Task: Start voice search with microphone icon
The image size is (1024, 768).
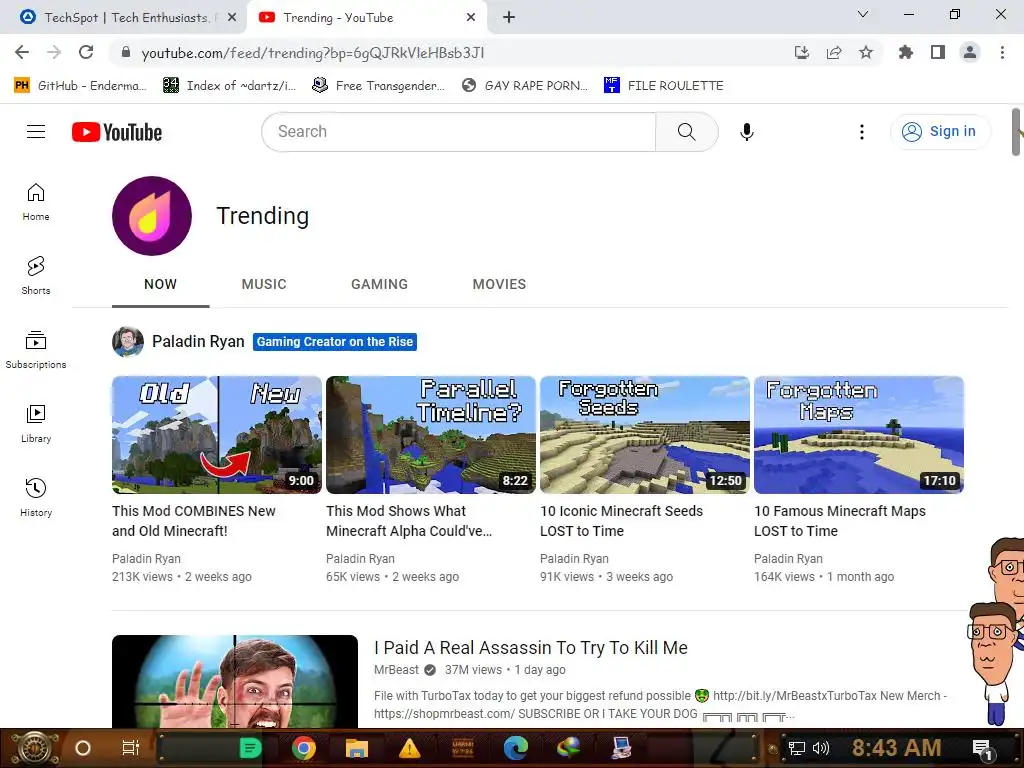Action: (746, 132)
